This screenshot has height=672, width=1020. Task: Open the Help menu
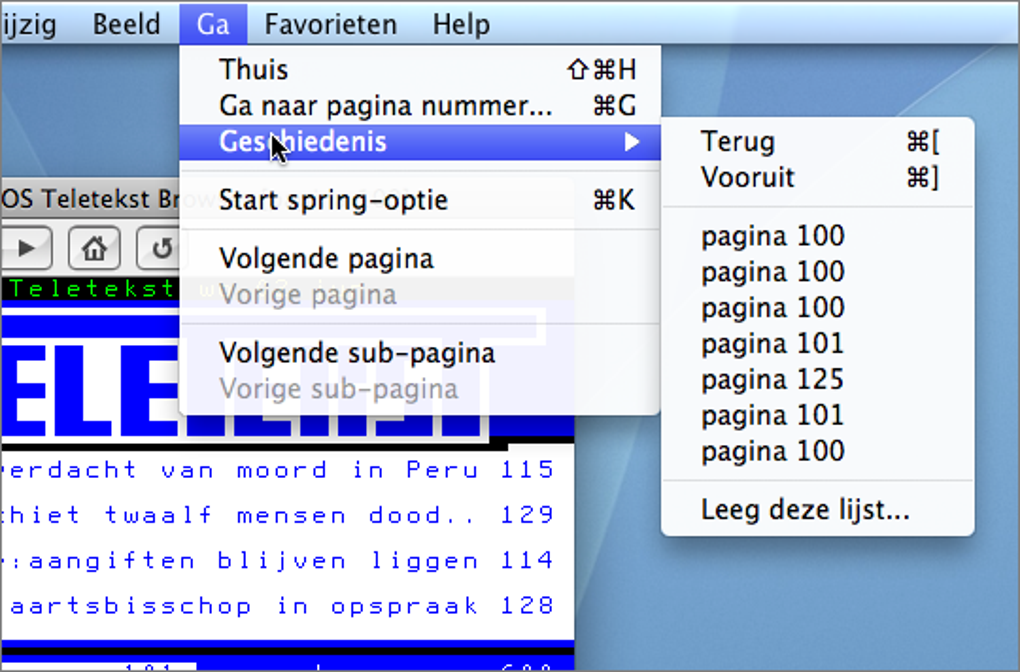click(x=461, y=24)
